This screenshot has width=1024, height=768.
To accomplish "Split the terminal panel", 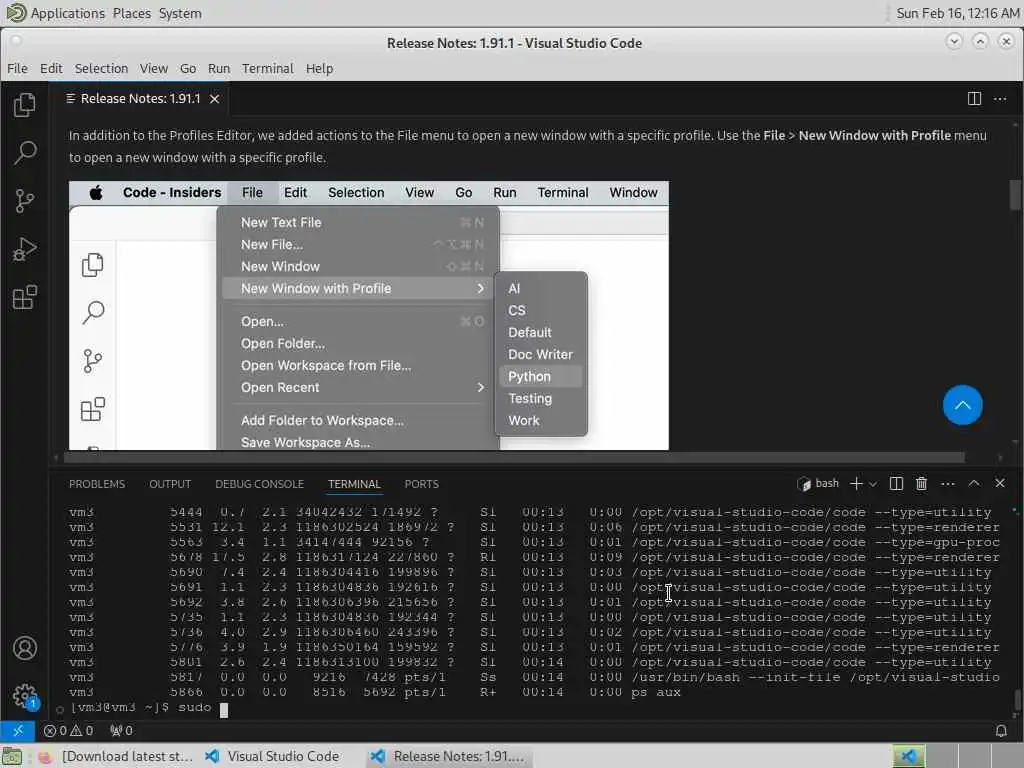I will (896, 483).
